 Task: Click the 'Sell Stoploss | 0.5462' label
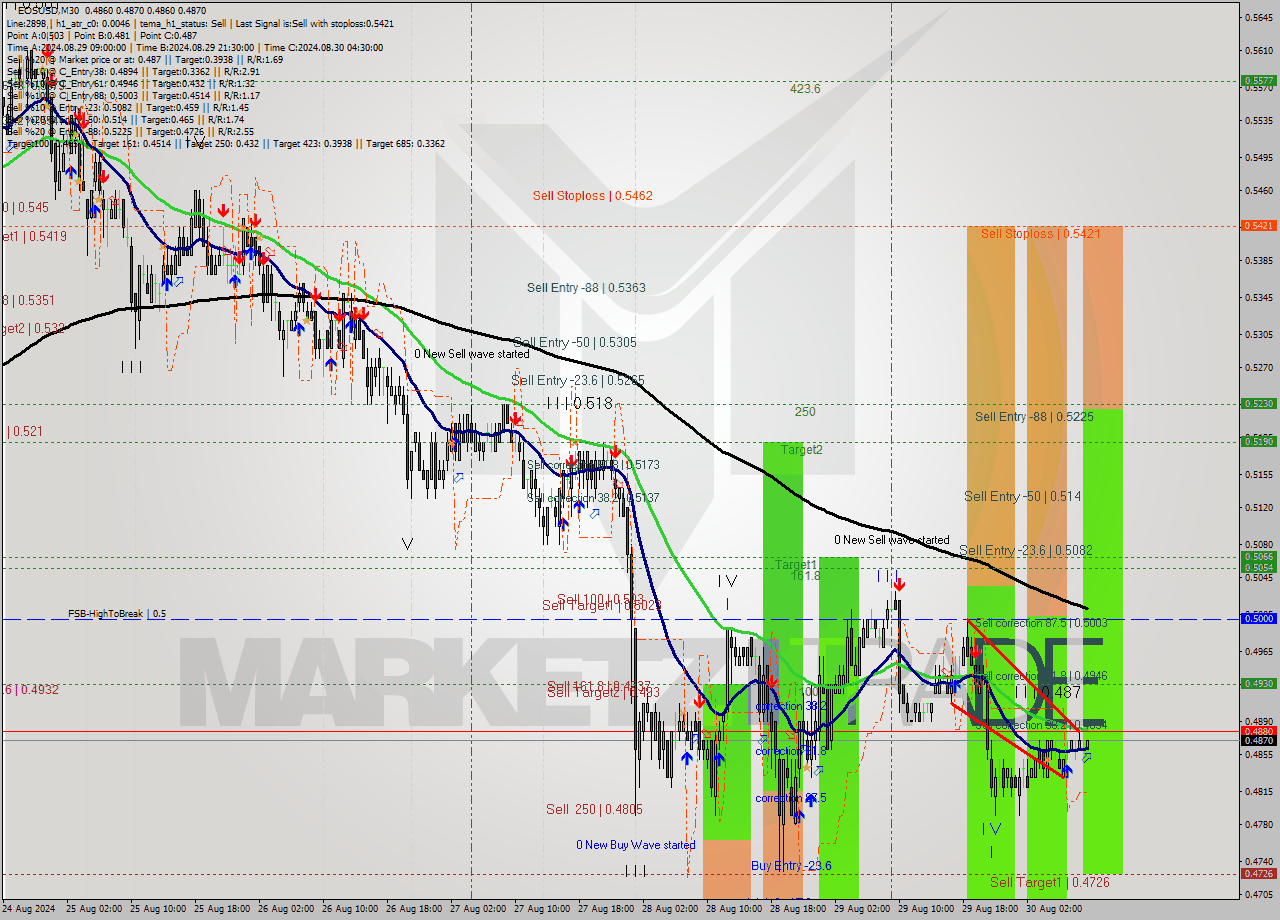tap(592, 196)
